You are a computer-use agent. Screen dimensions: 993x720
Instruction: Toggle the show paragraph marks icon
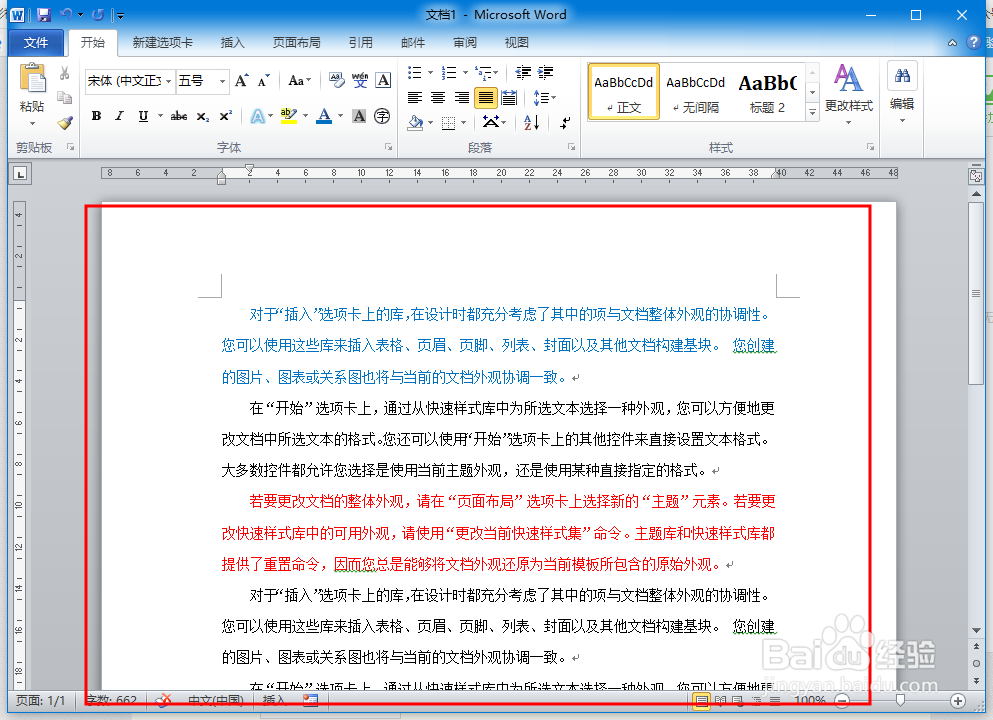563,121
